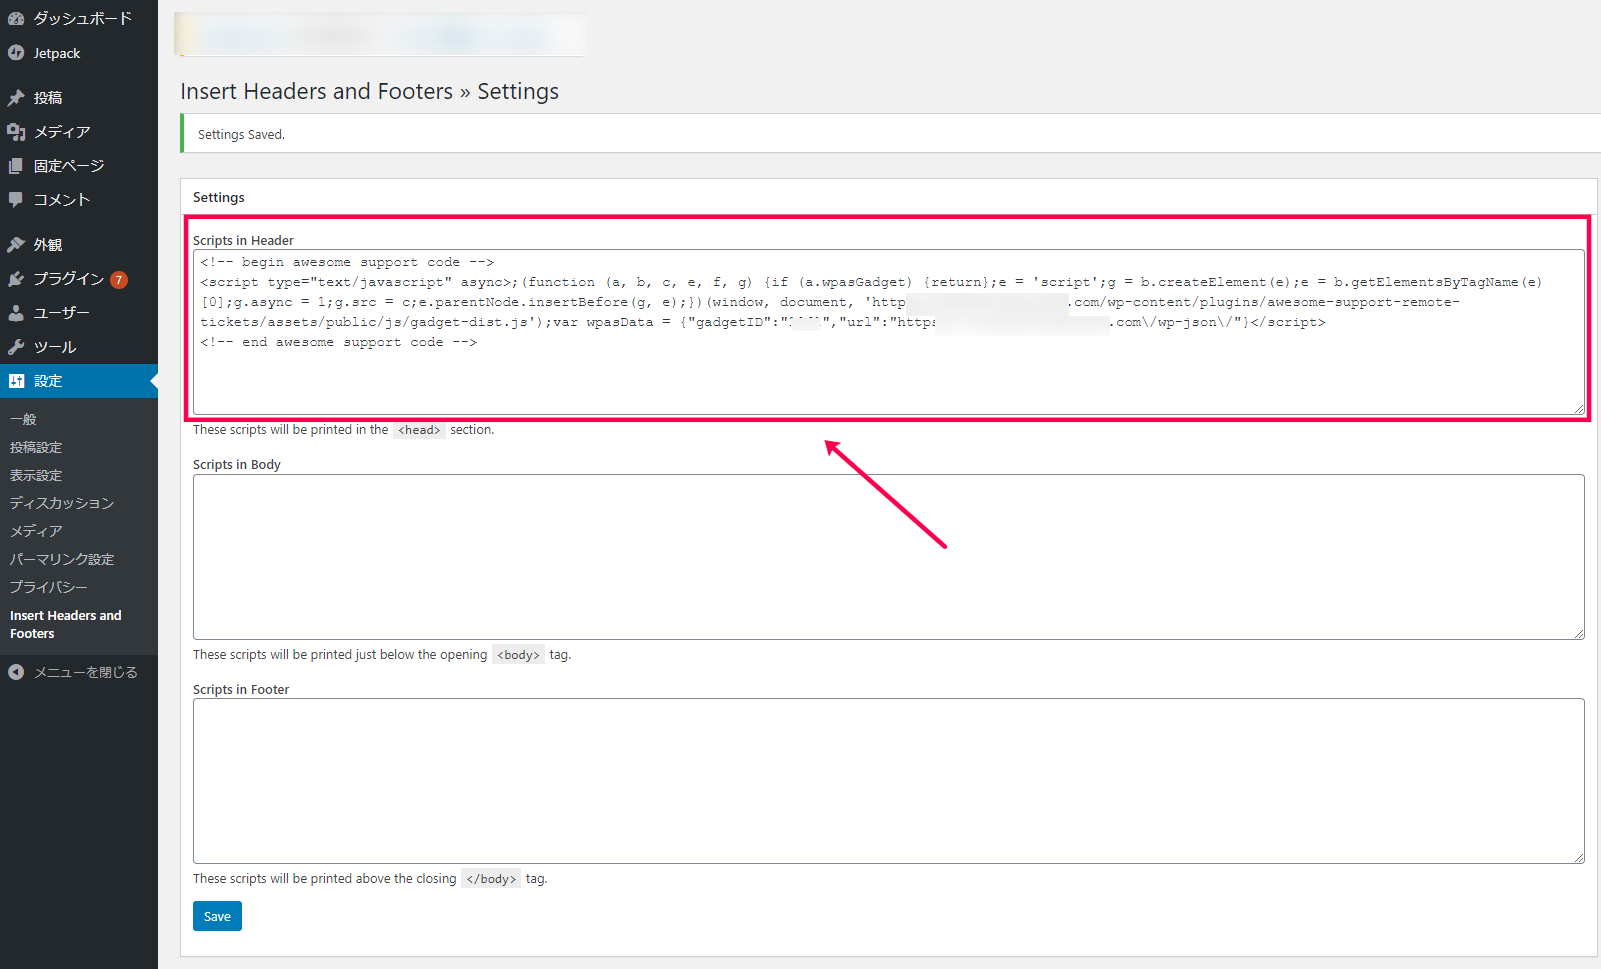The height and width of the screenshot is (969, 1601).
Task: Click the pushpin icon beside 投稿
Action: click(x=16, y=98)
